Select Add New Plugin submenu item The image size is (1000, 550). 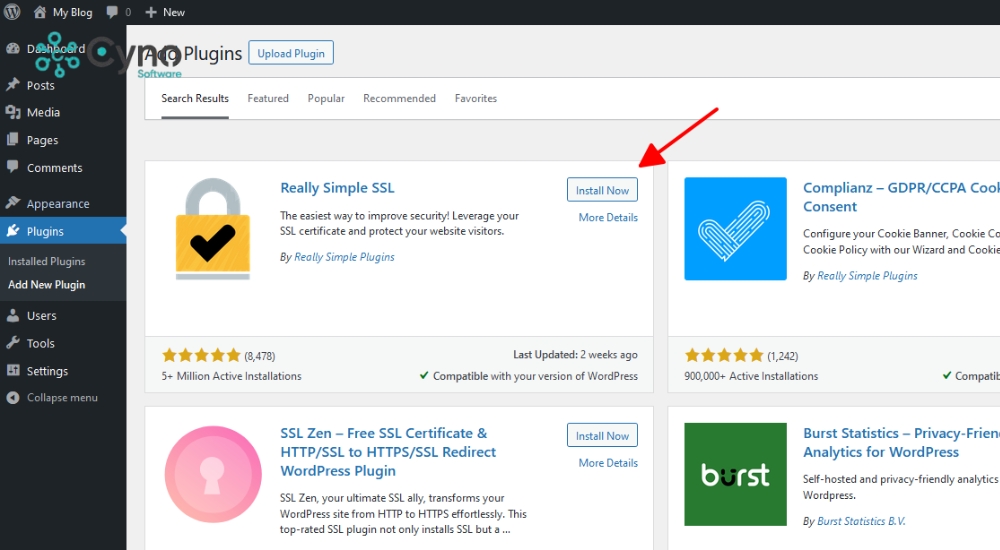click(x=47, y=285)
